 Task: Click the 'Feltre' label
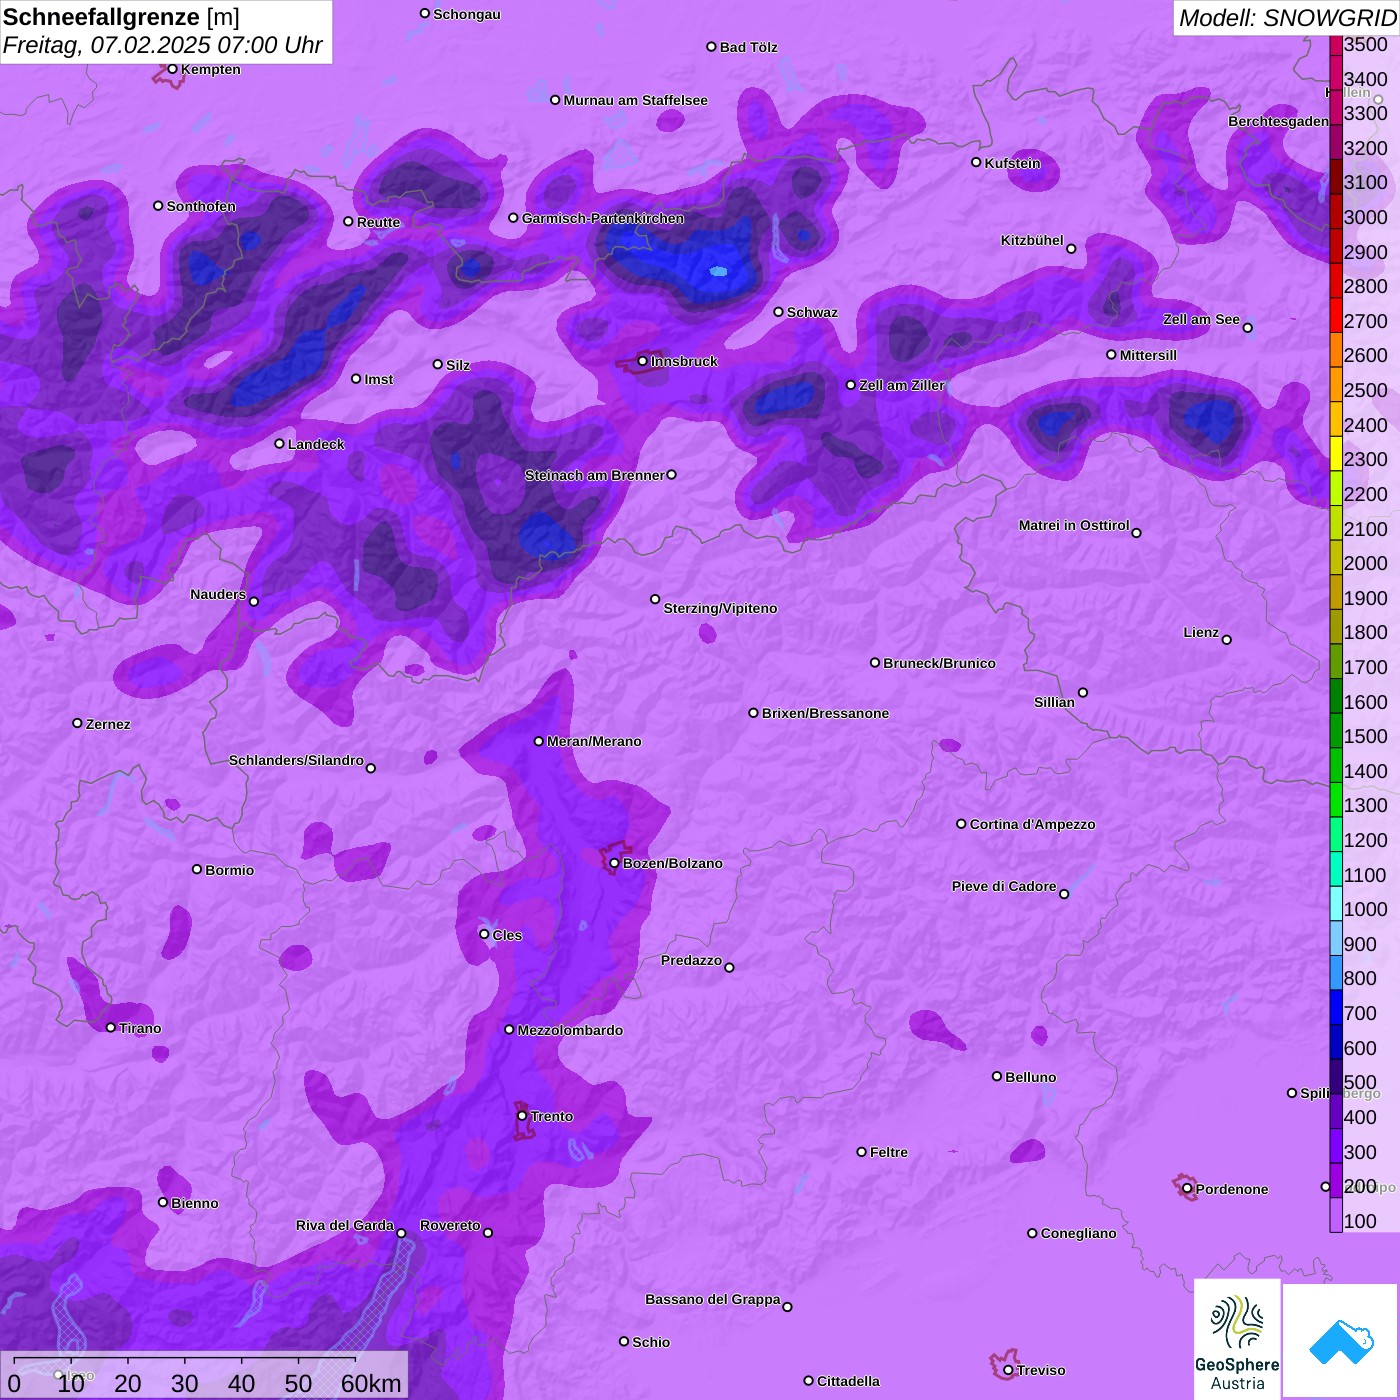click(888, 1152)
